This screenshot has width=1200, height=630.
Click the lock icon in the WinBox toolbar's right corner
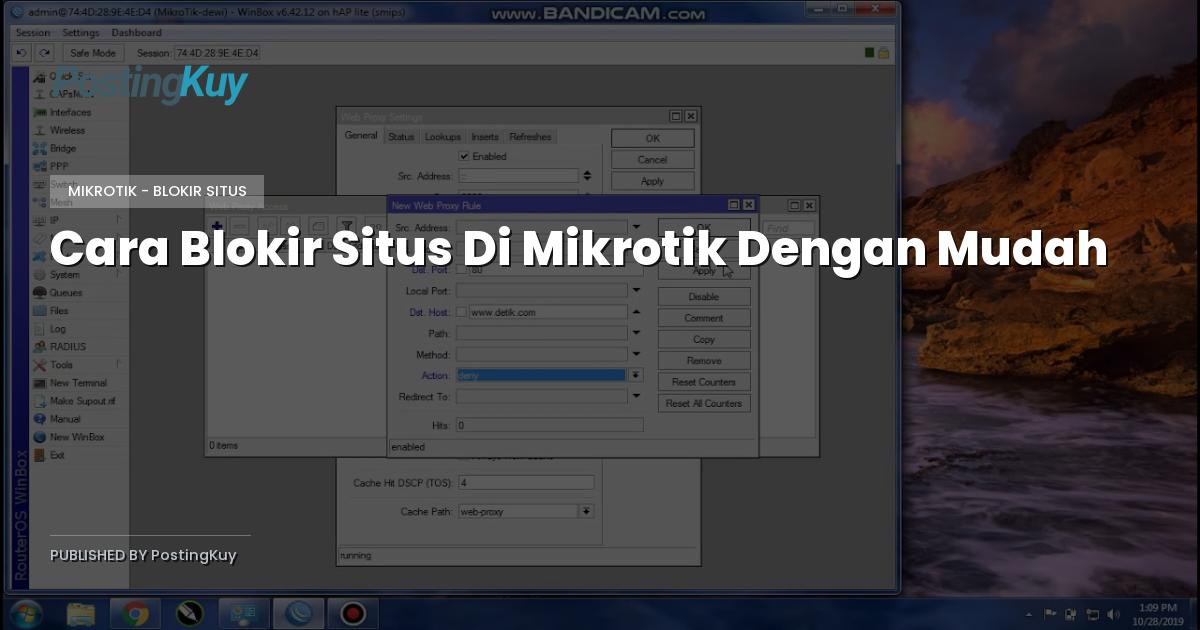coord(883,52)
